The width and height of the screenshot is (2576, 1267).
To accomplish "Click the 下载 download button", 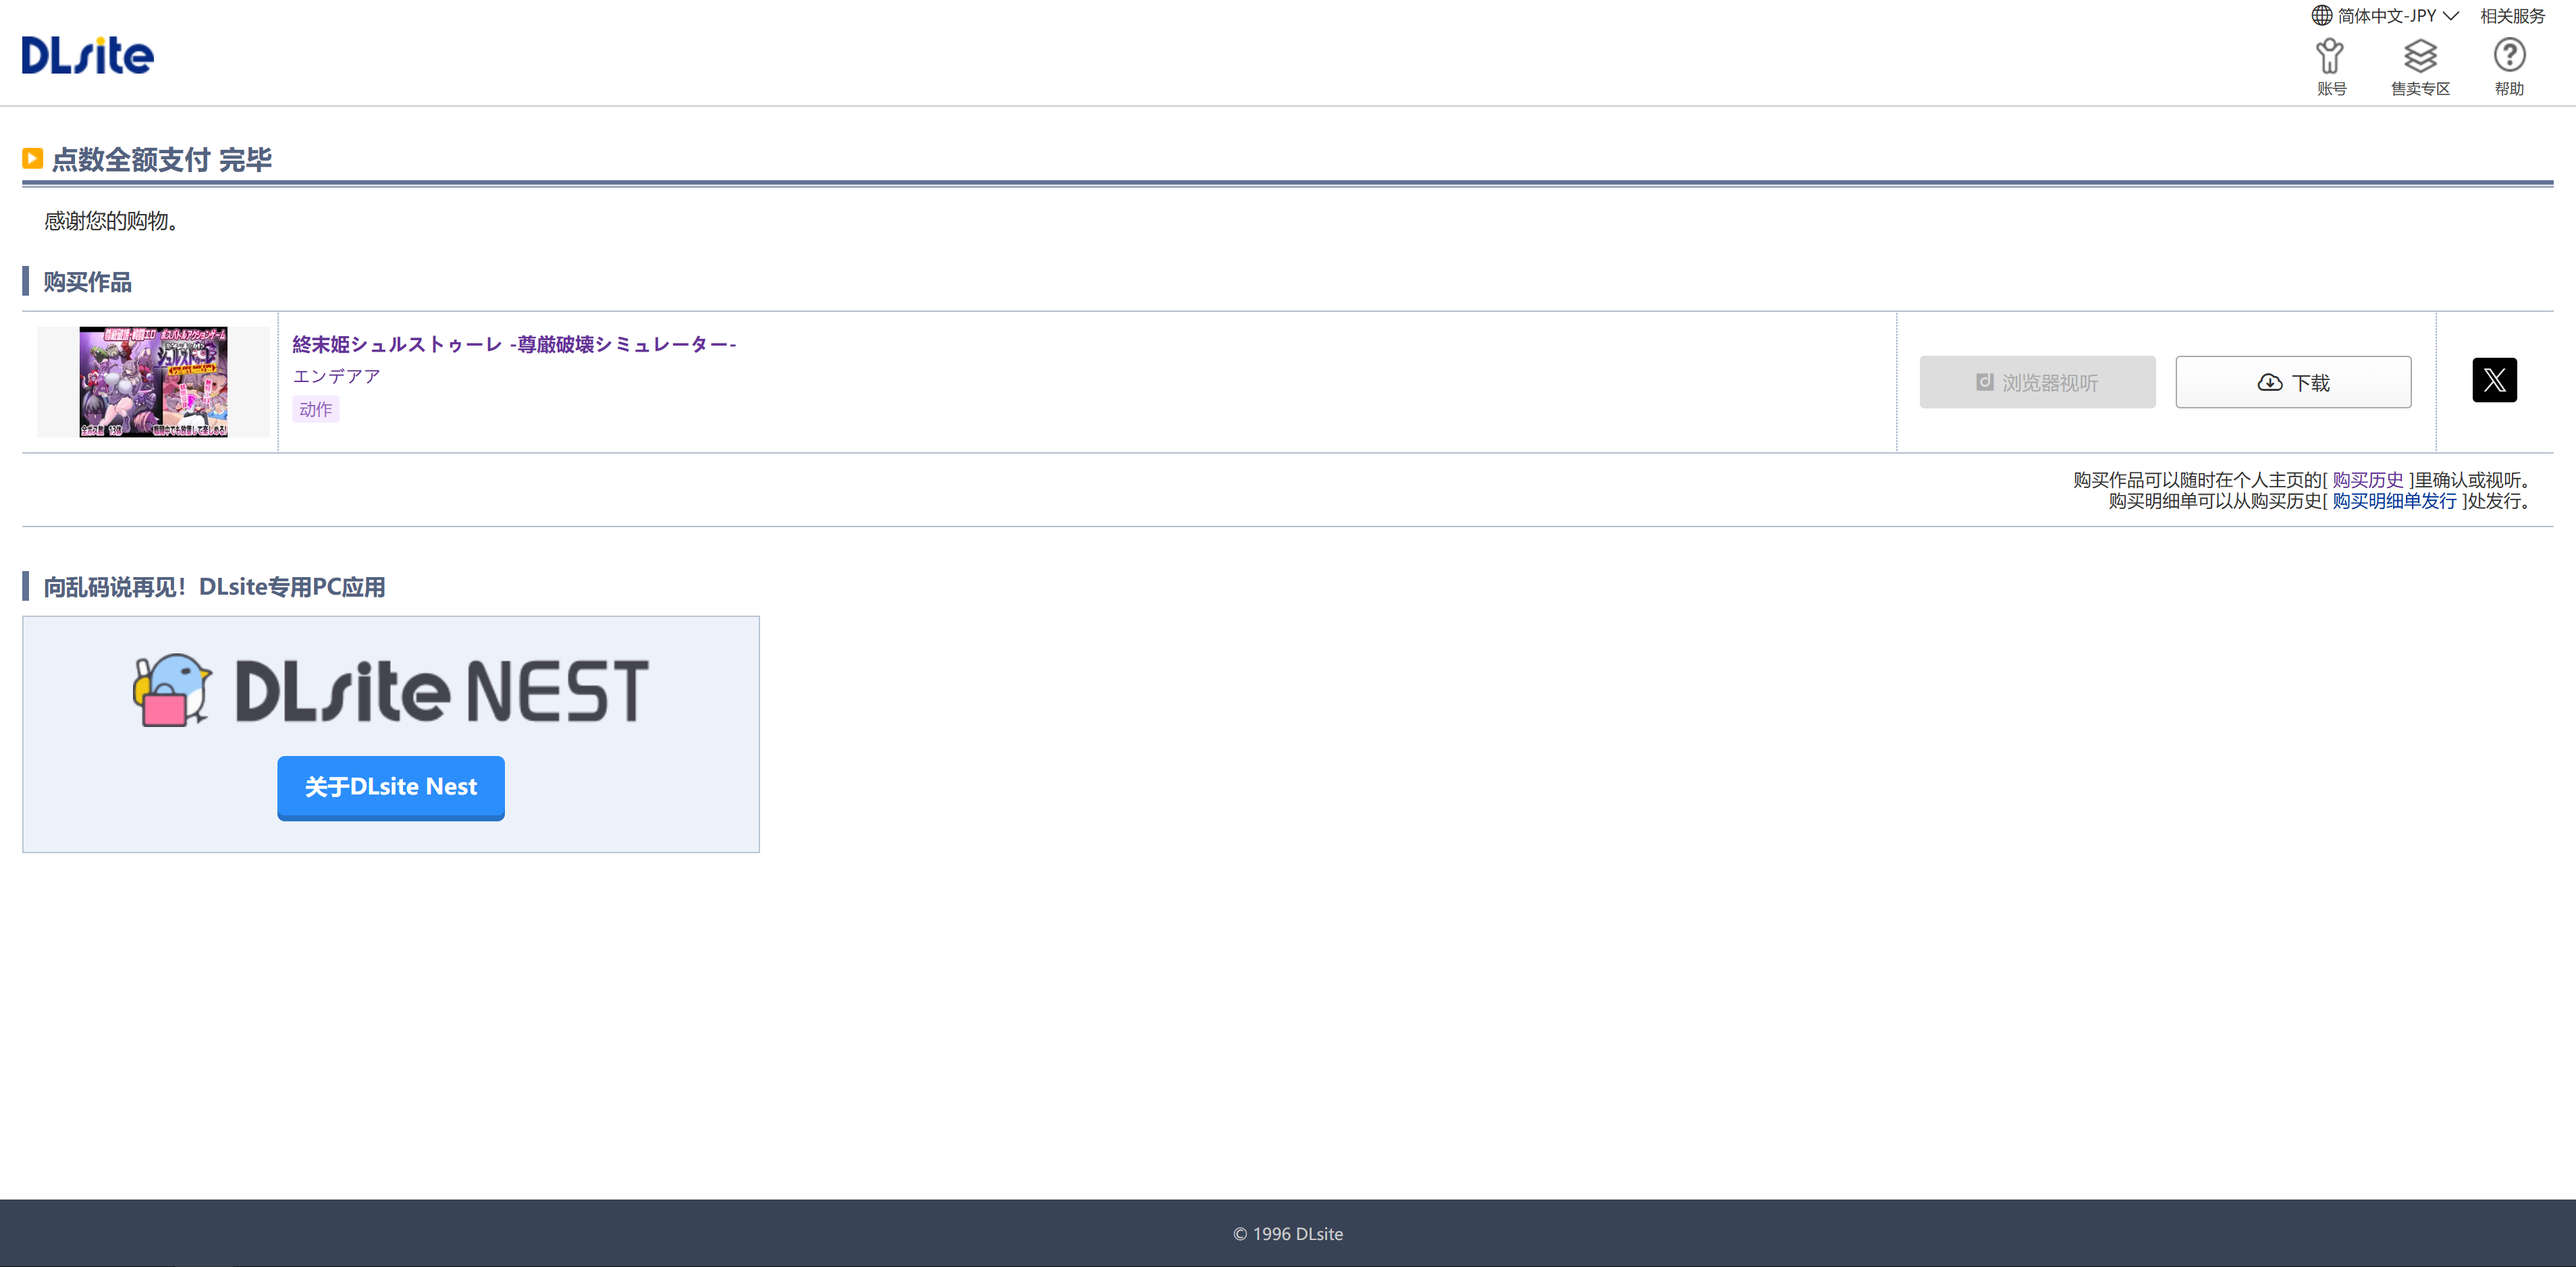I will (2293, 382).
